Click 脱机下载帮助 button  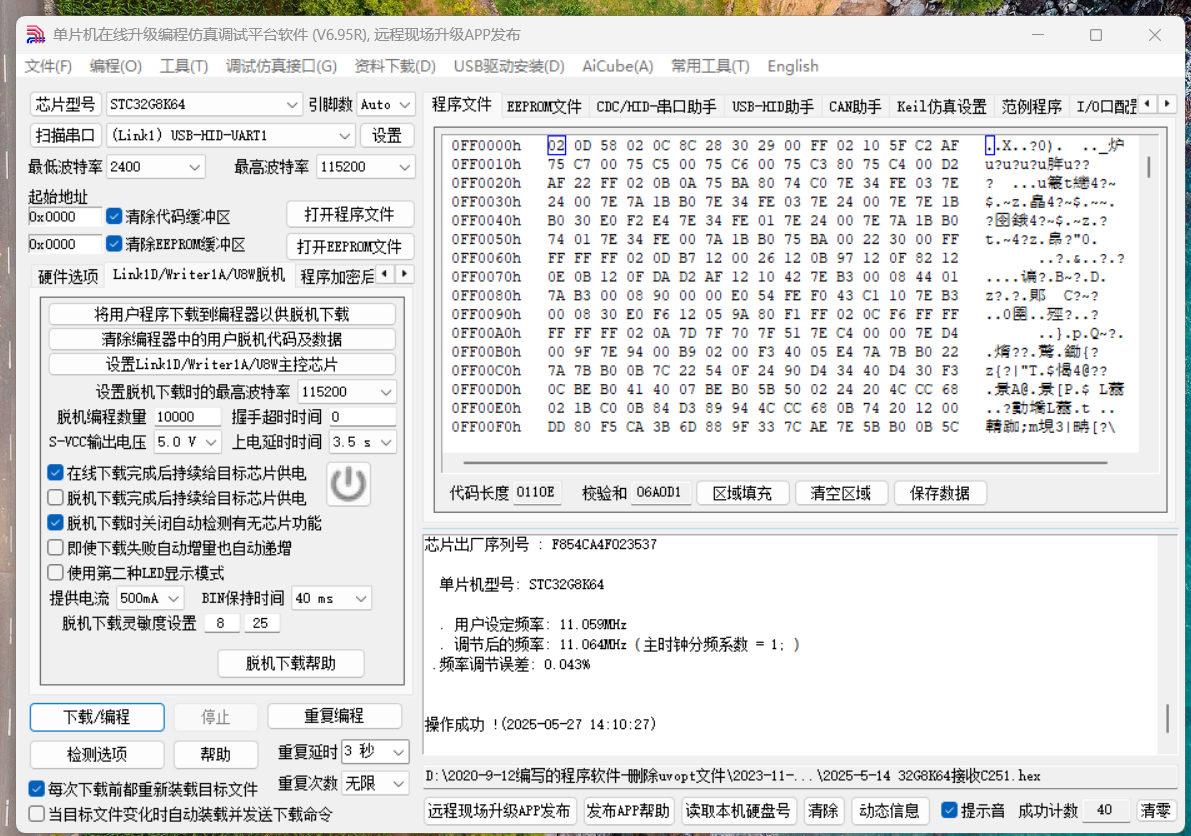[x=290, y=664]
